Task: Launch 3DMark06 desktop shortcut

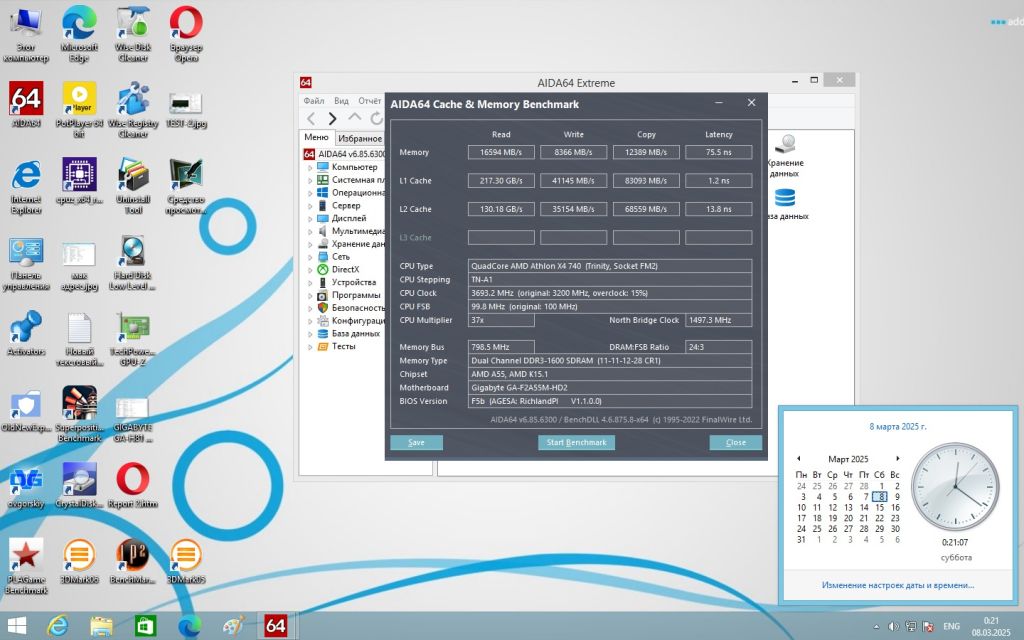Action: [79, 562]
